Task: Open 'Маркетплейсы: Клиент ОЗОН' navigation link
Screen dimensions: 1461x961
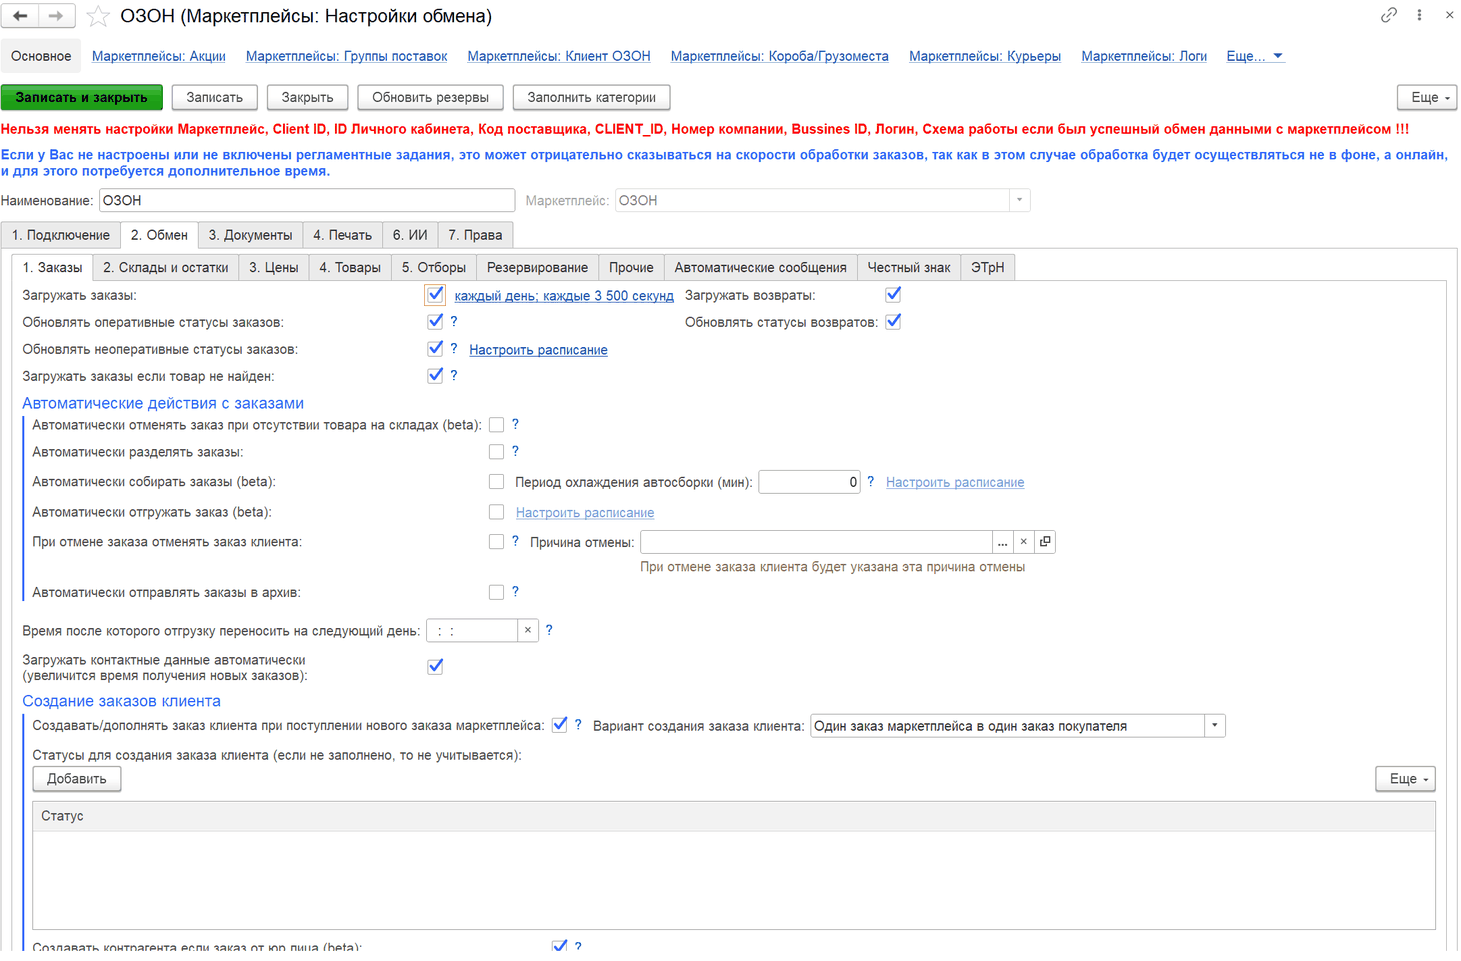Action: (559, 56)
